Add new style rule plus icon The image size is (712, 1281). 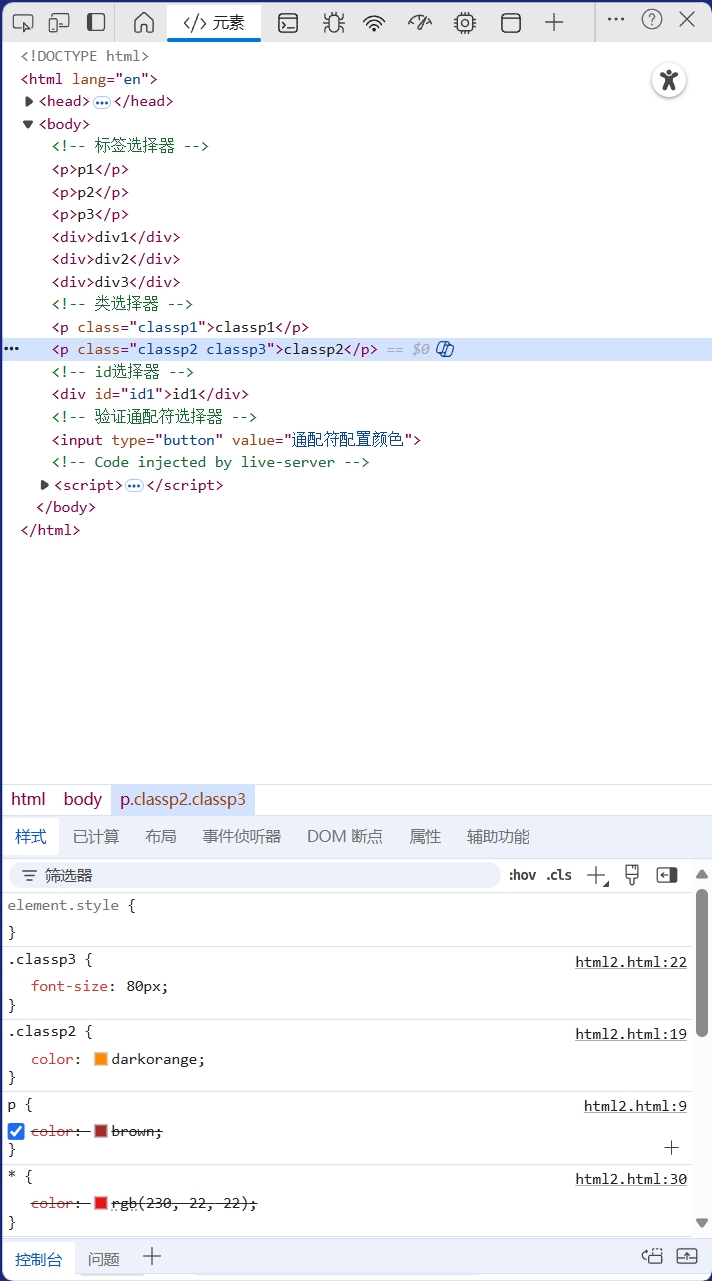coord(597,876)
